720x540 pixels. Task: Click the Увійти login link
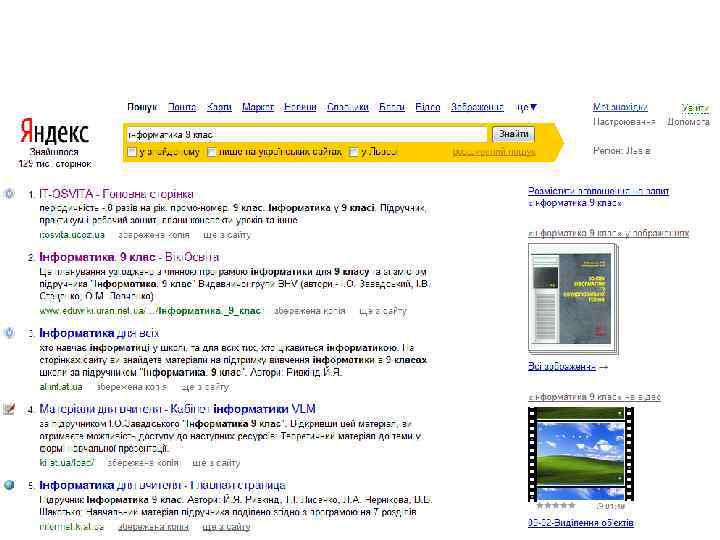click(x=695, y=108)
